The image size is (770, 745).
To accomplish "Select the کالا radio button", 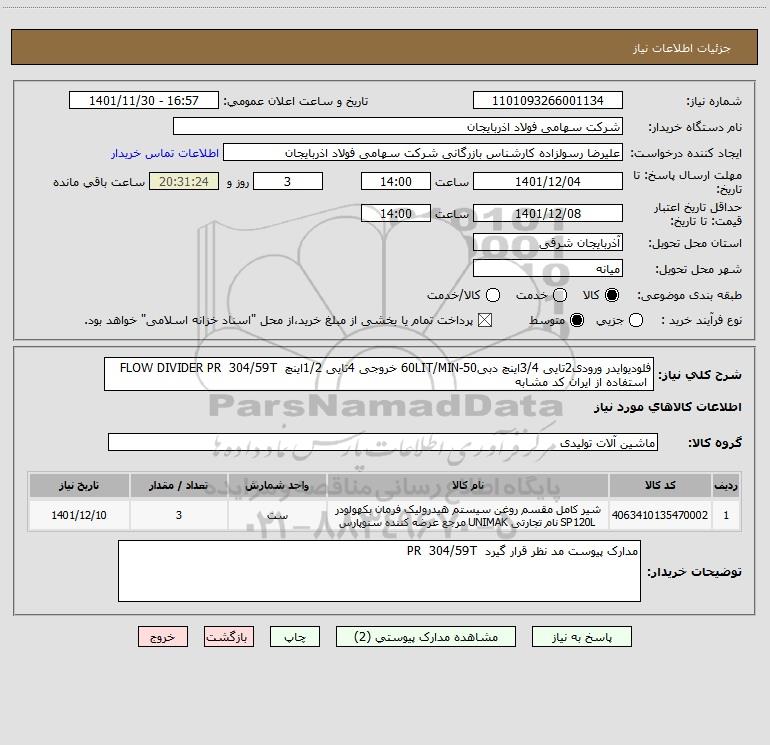I will 612,295.
